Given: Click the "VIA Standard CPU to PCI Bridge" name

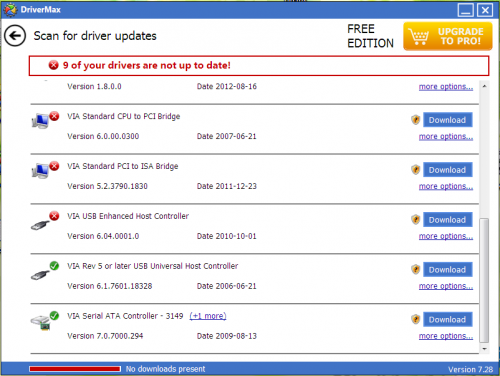Looking at the screenshot, I should (x=124, y=116).
